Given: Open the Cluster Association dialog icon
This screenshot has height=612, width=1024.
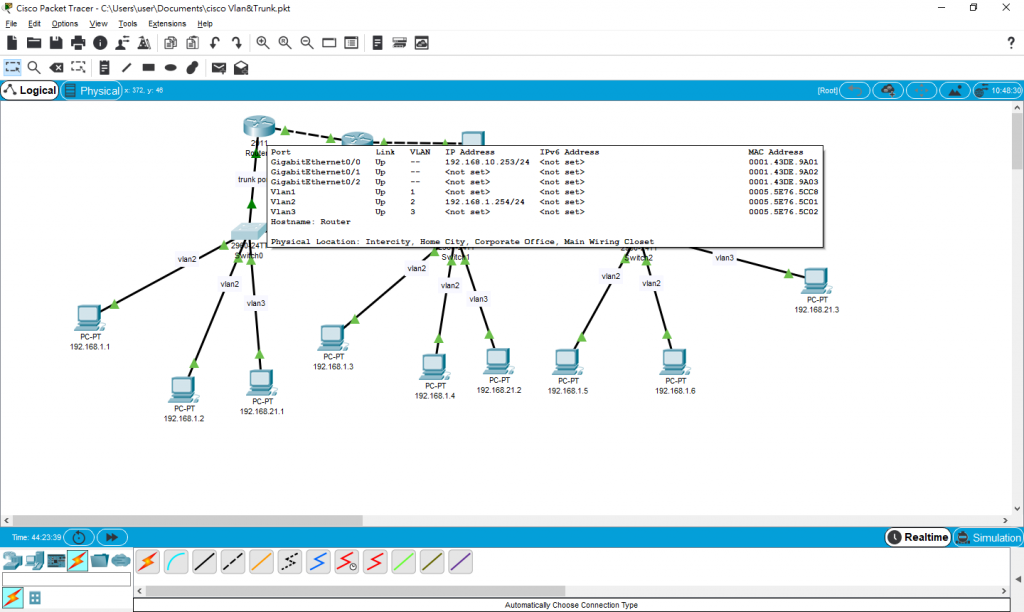Looking at the screenshot, I should click(x=422, y=43).
